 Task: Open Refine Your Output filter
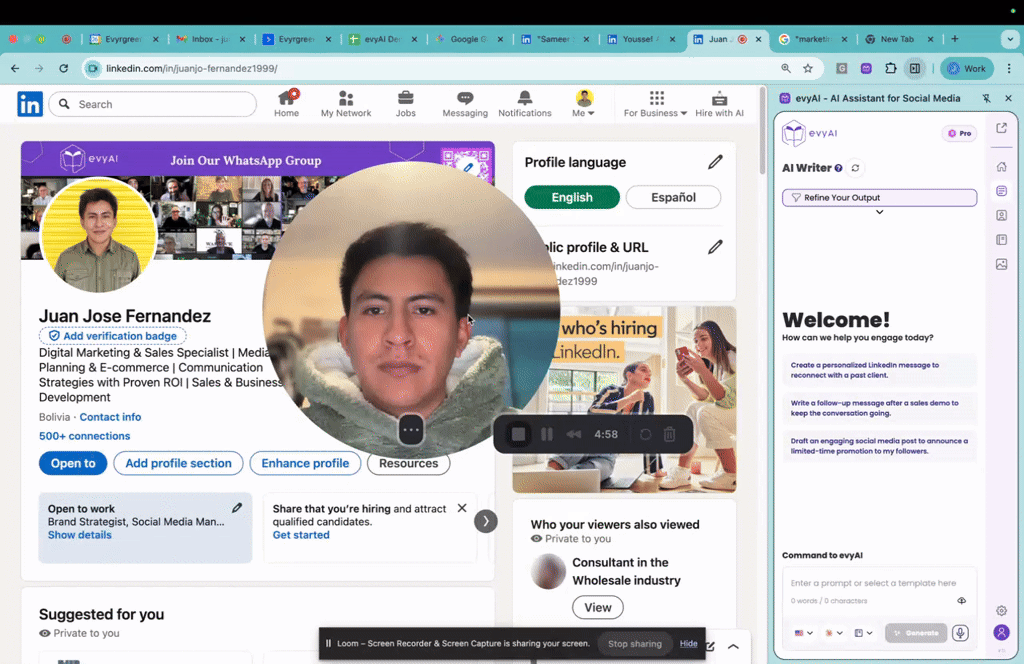879,197
